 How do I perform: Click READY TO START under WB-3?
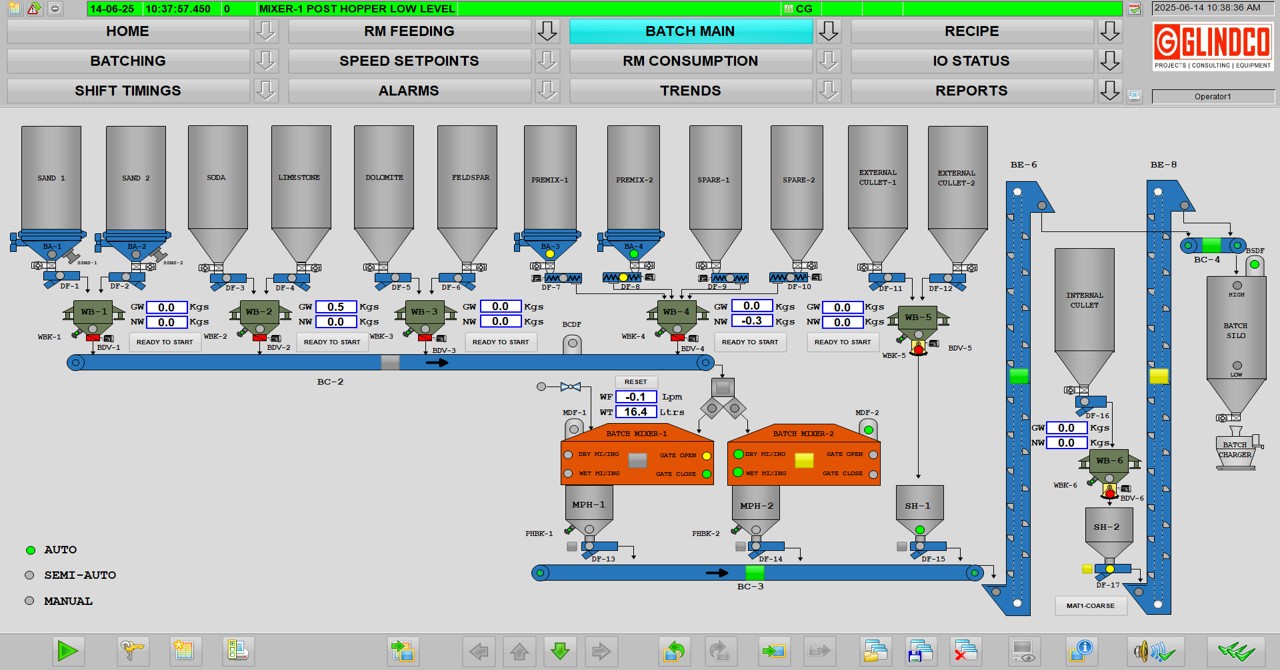(501, 342)
